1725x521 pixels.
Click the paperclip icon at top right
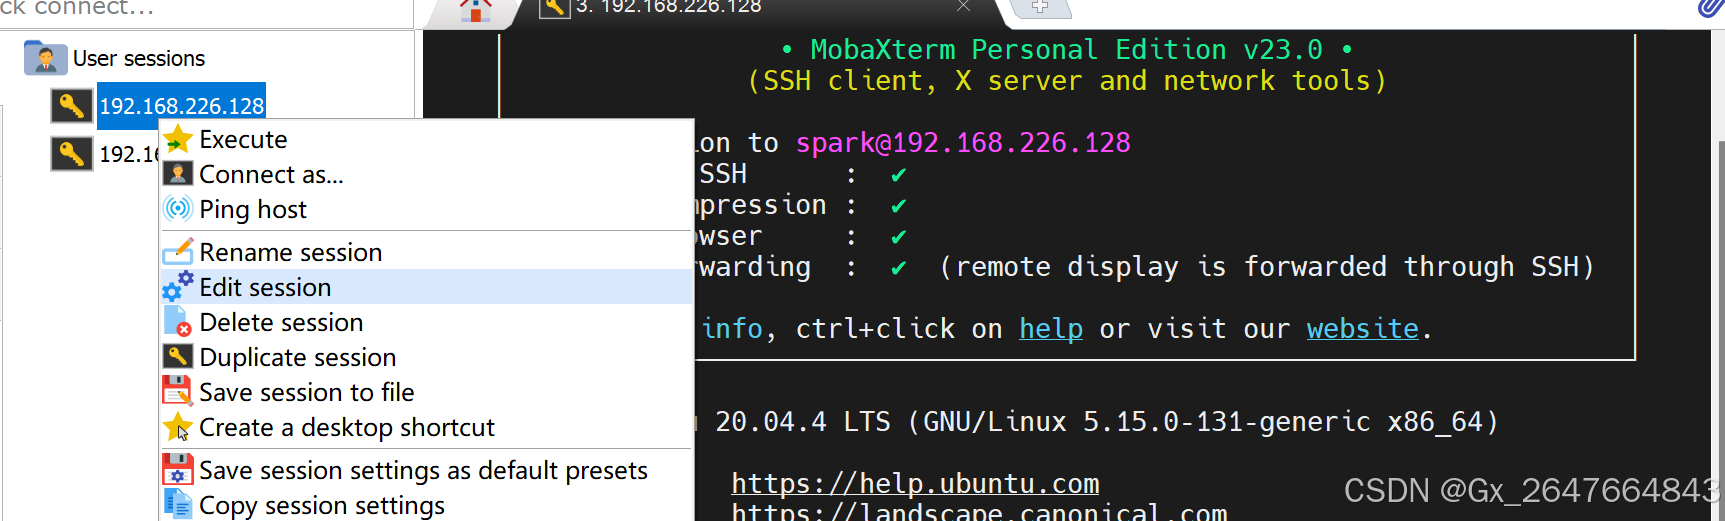(x=1710, y=9)
